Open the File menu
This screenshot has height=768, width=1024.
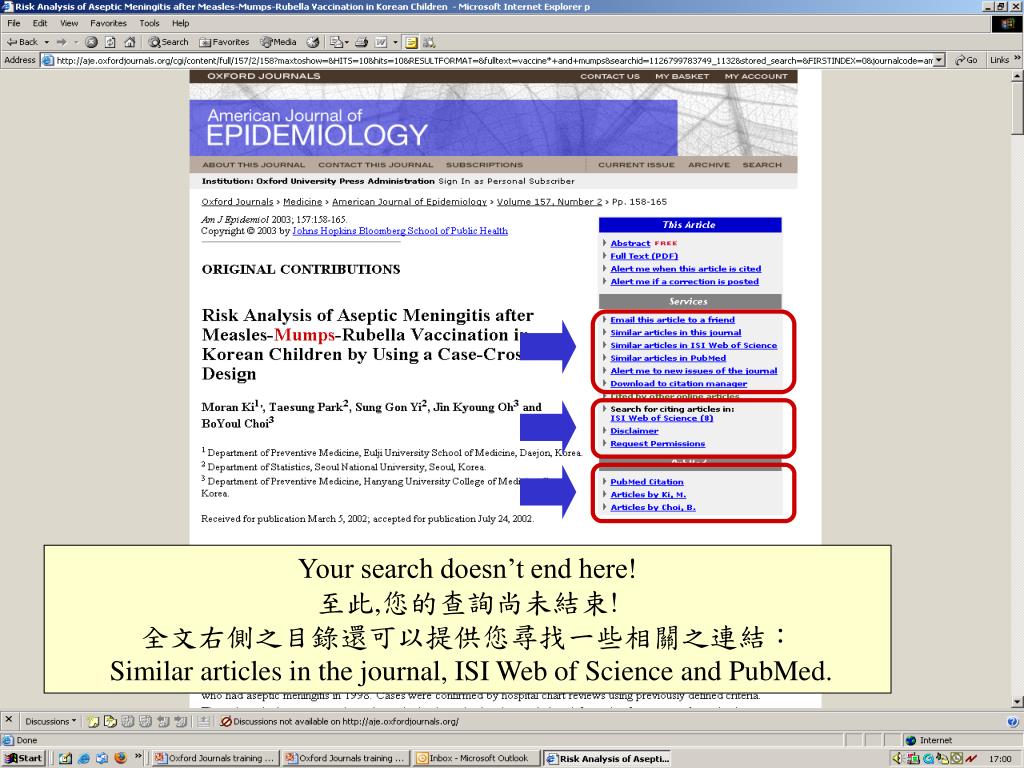coord(14,23)
